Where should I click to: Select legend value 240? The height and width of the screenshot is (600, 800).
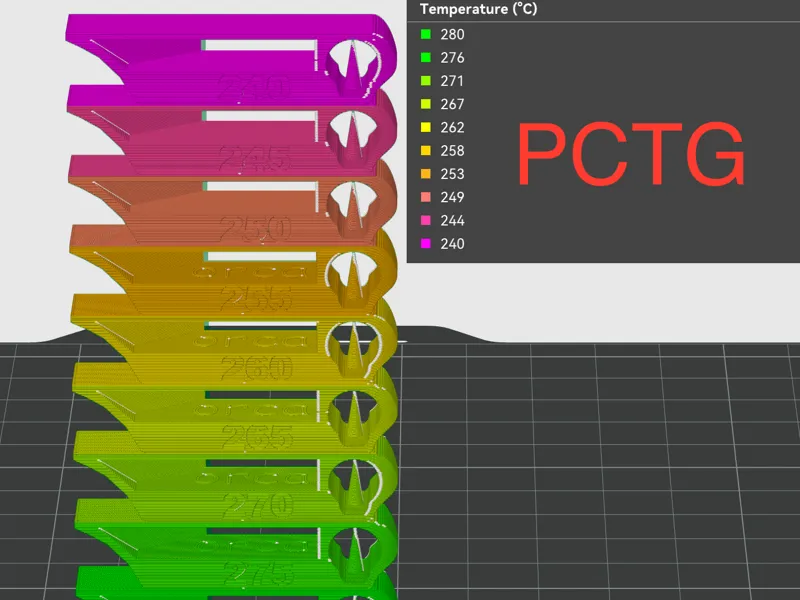453,243
